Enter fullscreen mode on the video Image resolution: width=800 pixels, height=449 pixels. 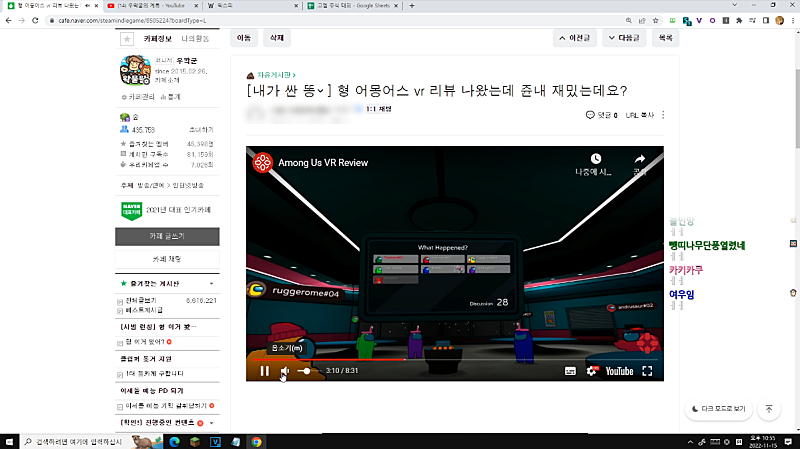(647, 371)
